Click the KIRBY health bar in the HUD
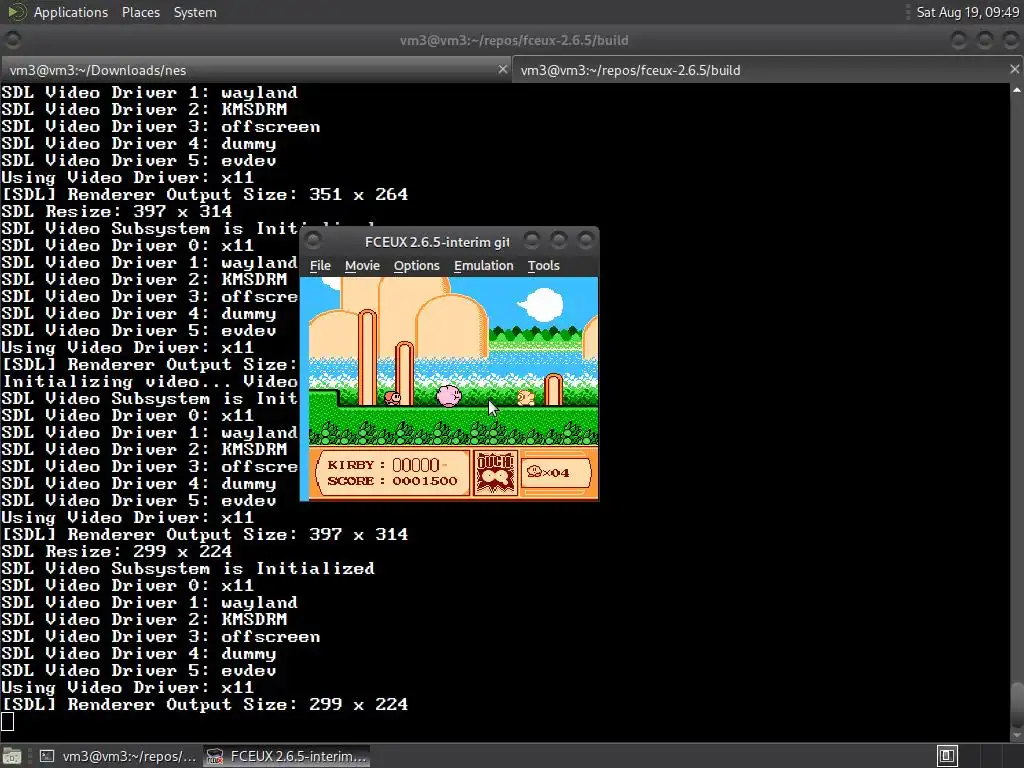This screenshot has width=1024, height=768. tap(419, 465)
